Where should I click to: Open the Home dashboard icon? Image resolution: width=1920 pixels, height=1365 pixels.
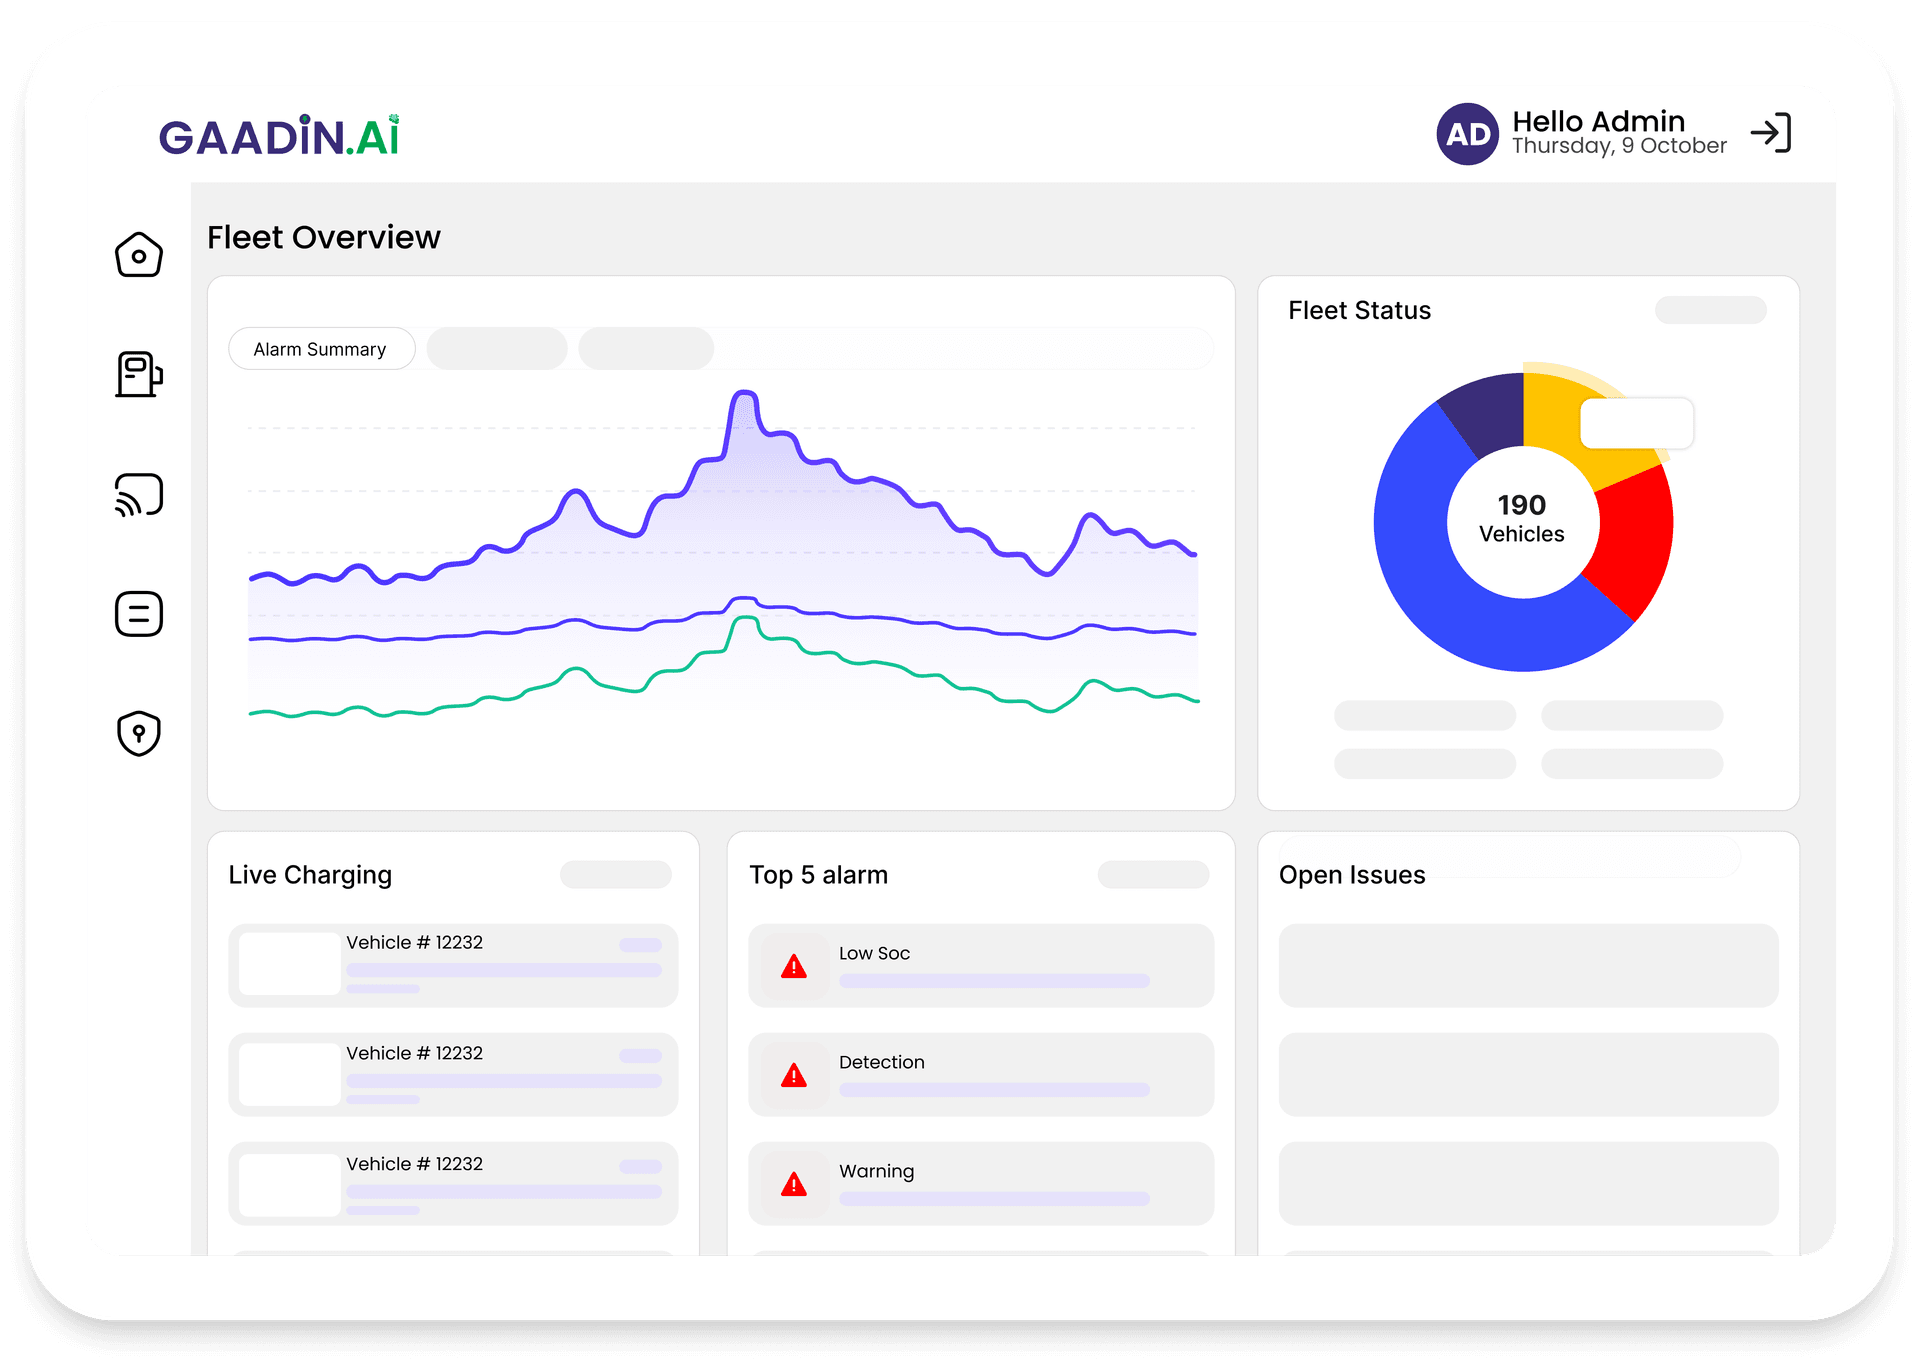138,255
